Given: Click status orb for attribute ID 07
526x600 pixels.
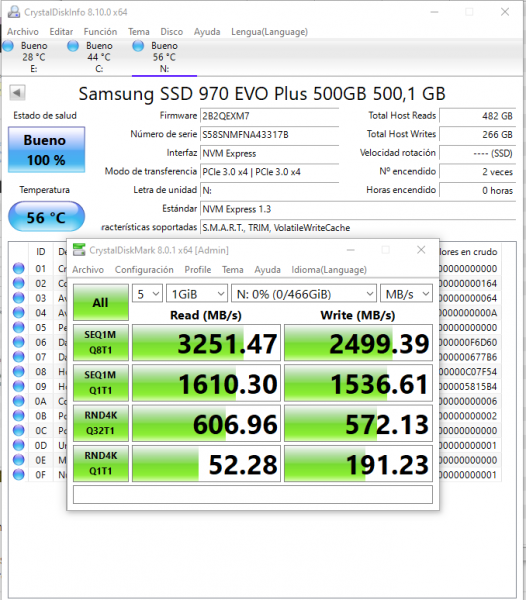Looking at the screenshot, I should pyautogui.click(x=18, y=357).
